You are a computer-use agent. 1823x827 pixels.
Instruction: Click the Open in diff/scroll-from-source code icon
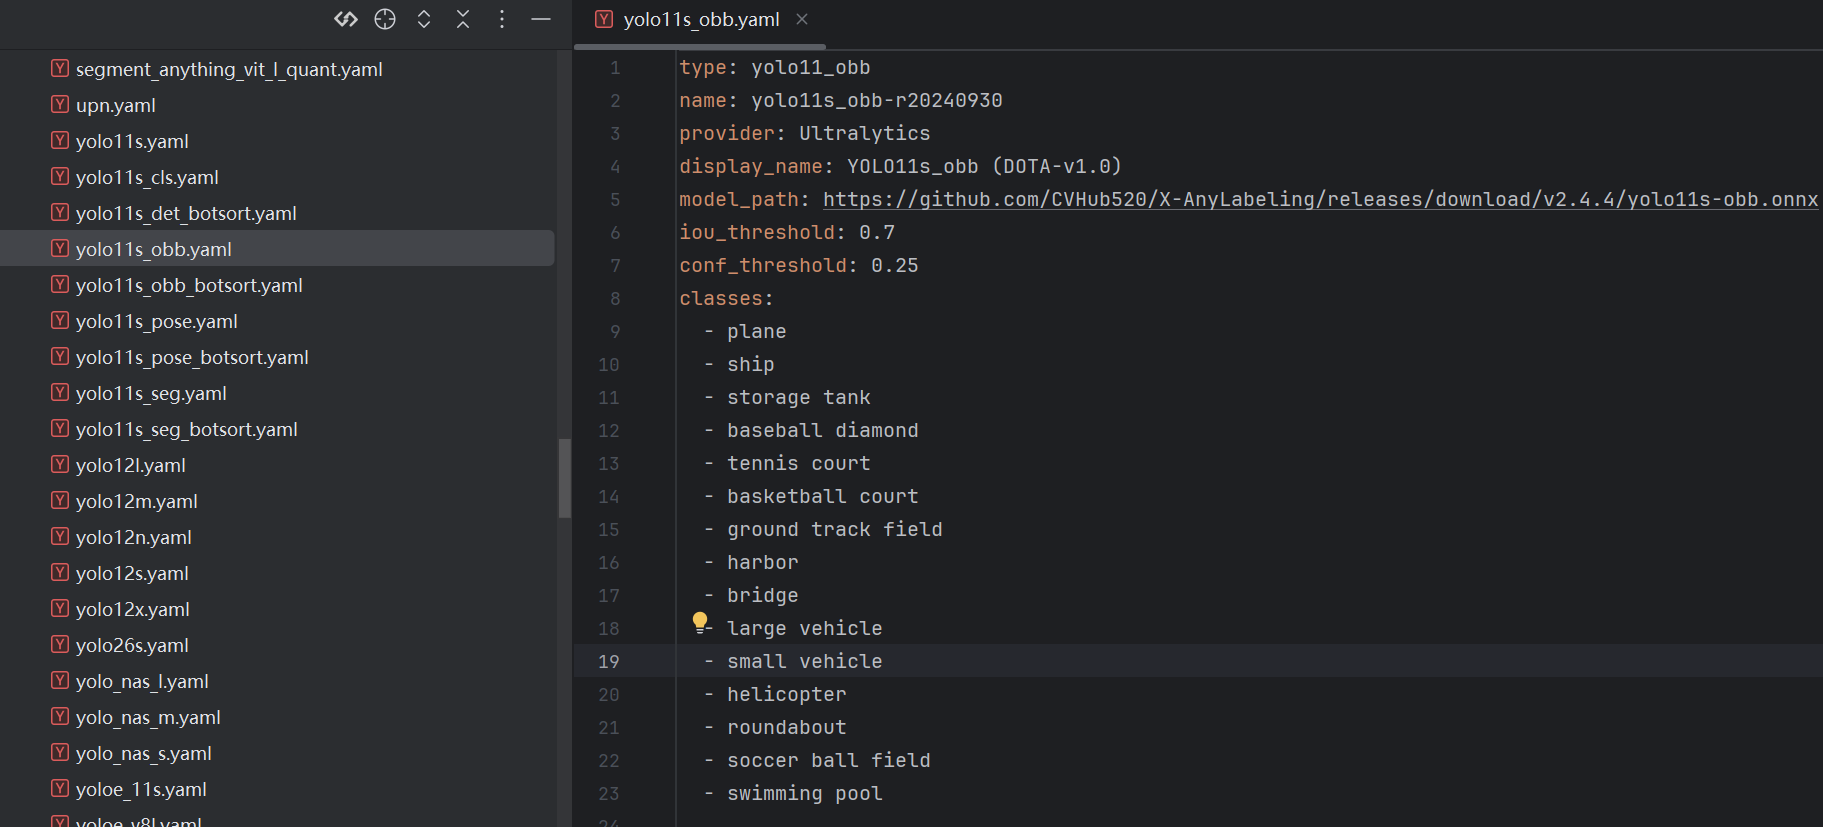[x=346, y=19]
